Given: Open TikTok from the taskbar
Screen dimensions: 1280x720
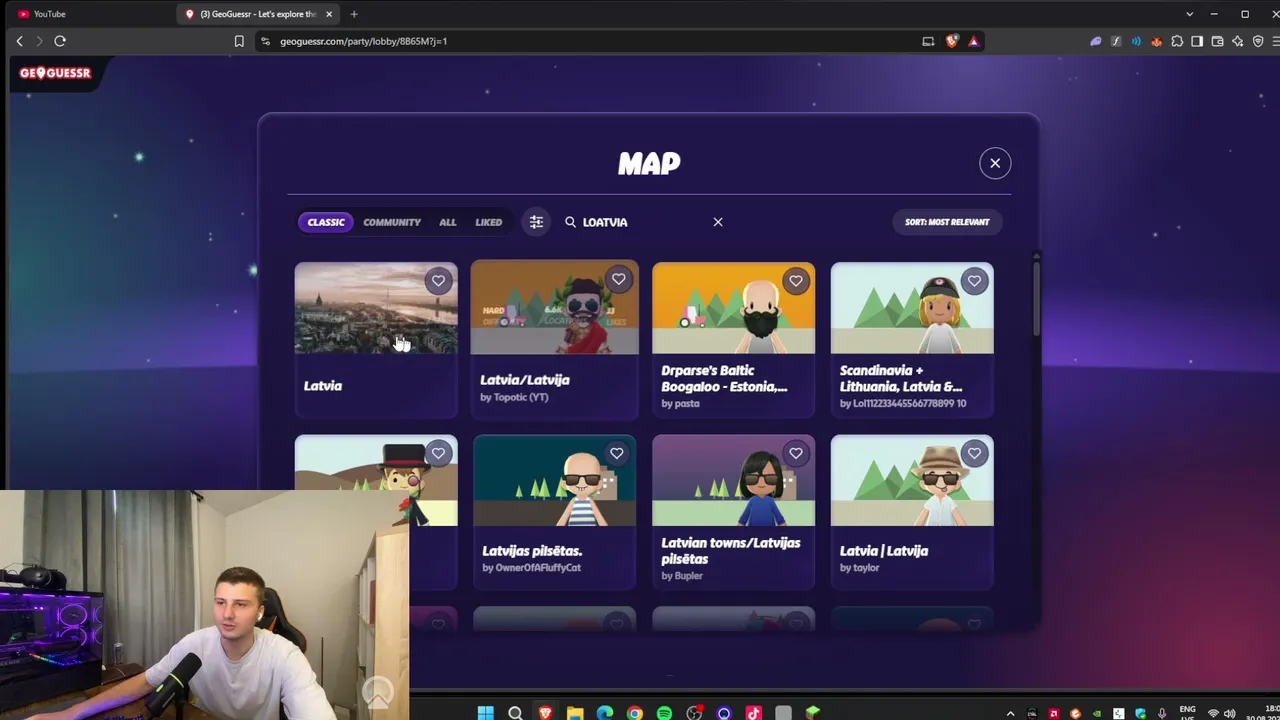Looking at the screenshot, I should [754, 713].
